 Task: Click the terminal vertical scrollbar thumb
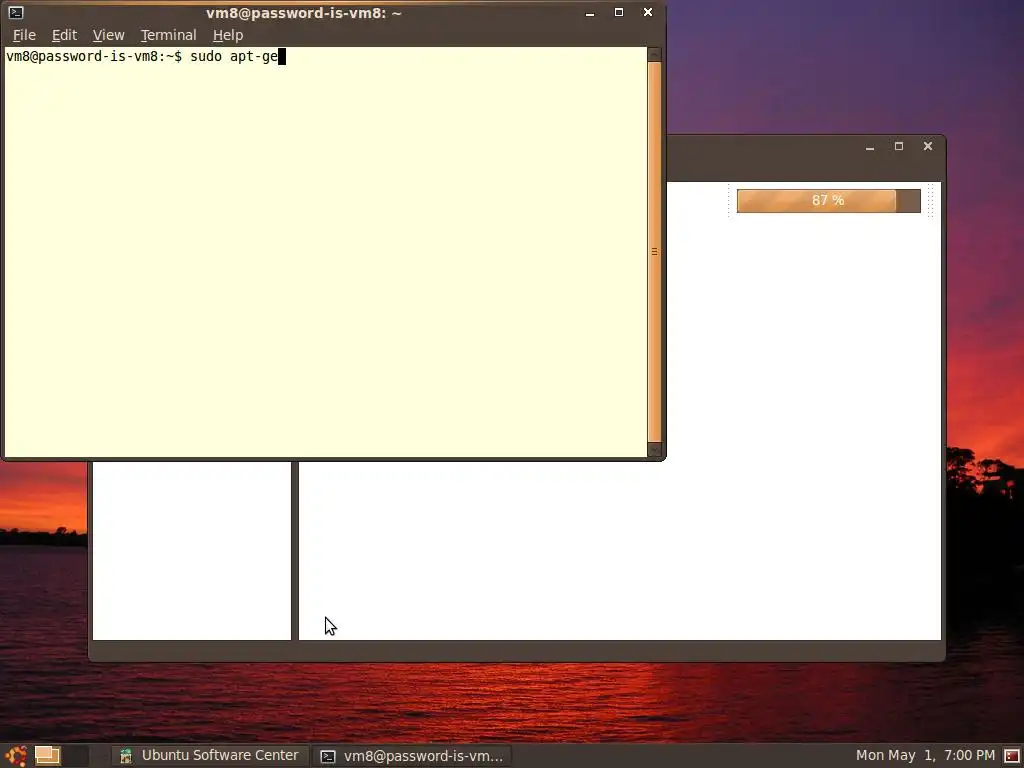click(654, 251)
